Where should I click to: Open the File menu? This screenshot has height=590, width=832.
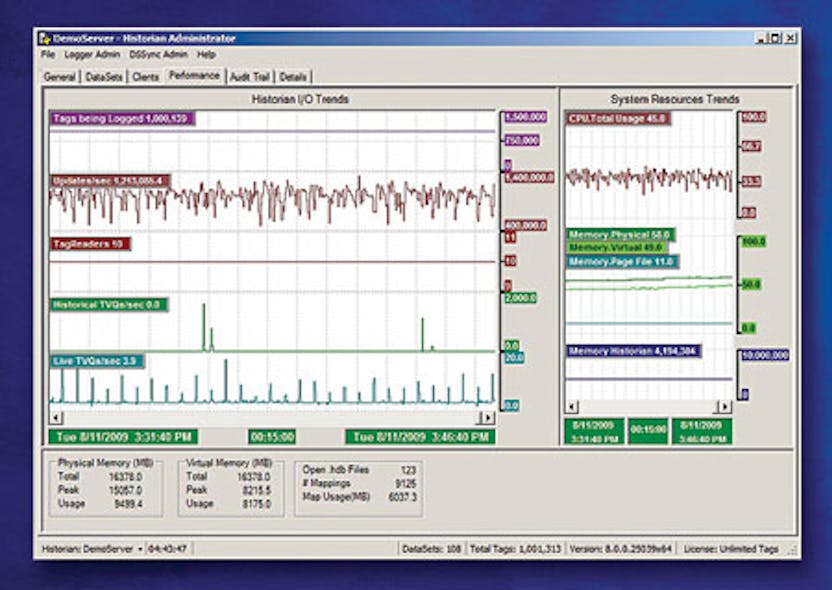point(48,55)
